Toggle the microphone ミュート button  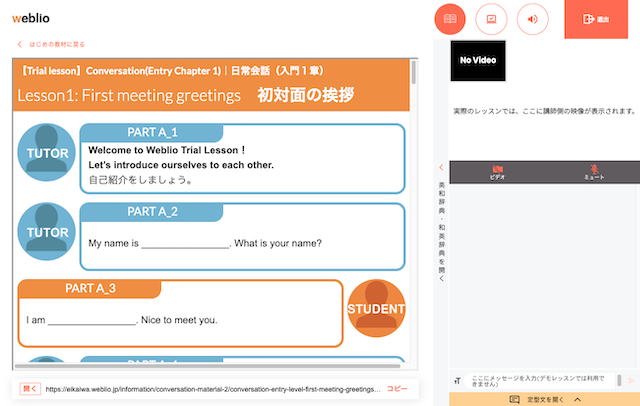click(x=594, y=172)
